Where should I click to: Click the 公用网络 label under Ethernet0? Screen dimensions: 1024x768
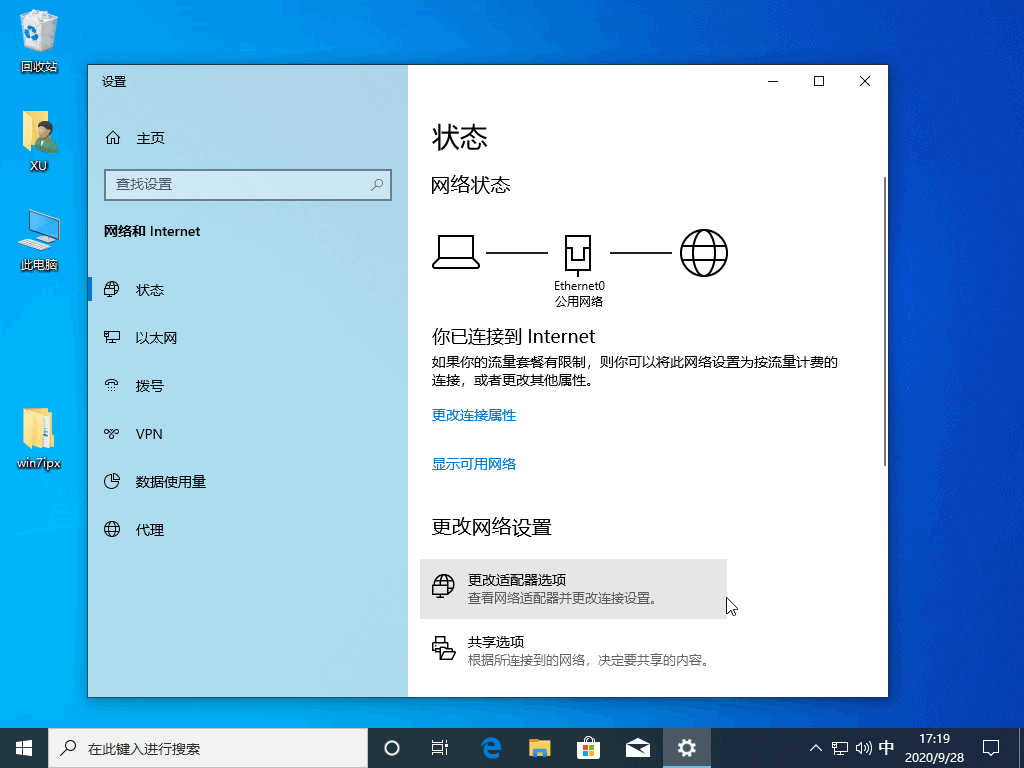click(579, 302)
